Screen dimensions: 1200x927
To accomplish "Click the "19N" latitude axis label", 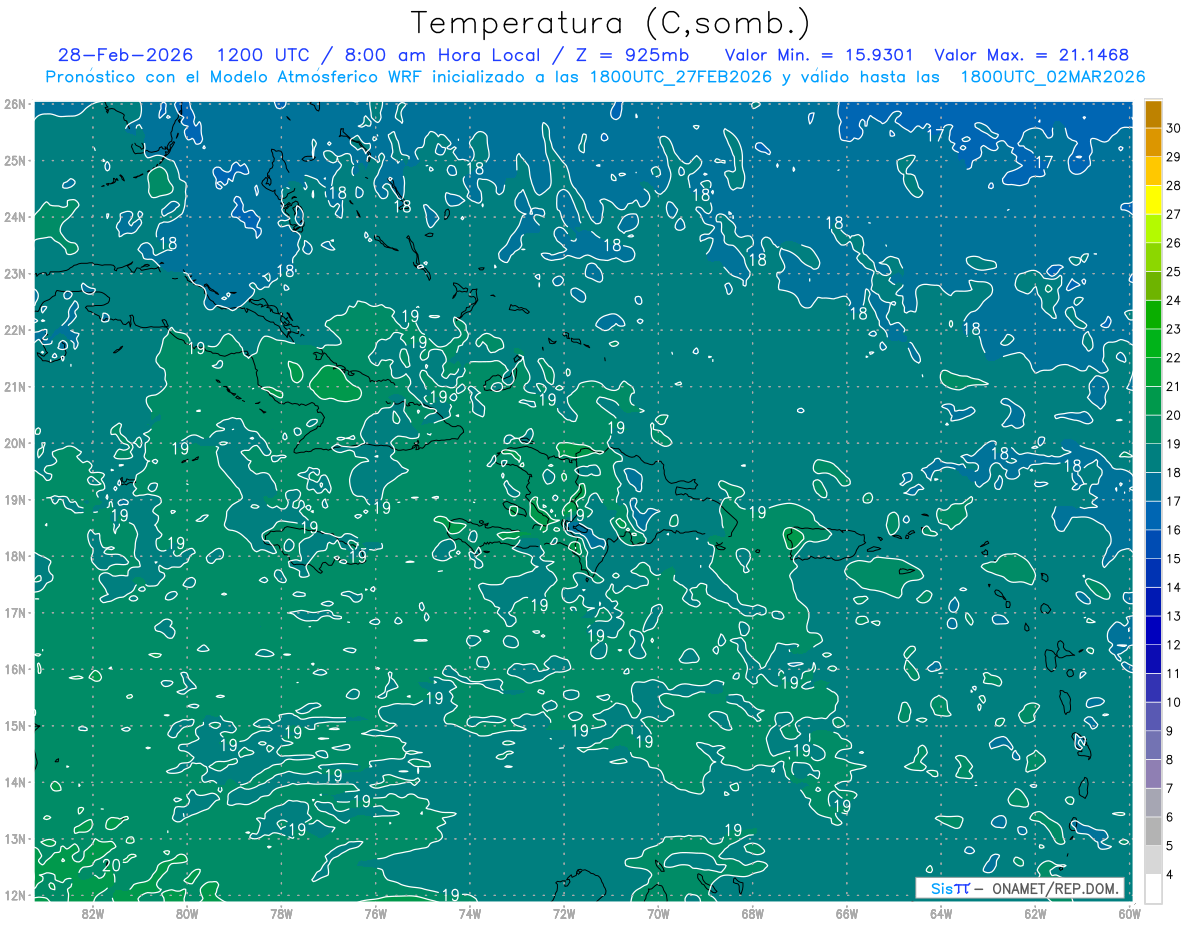I will (x=14, y=499).
